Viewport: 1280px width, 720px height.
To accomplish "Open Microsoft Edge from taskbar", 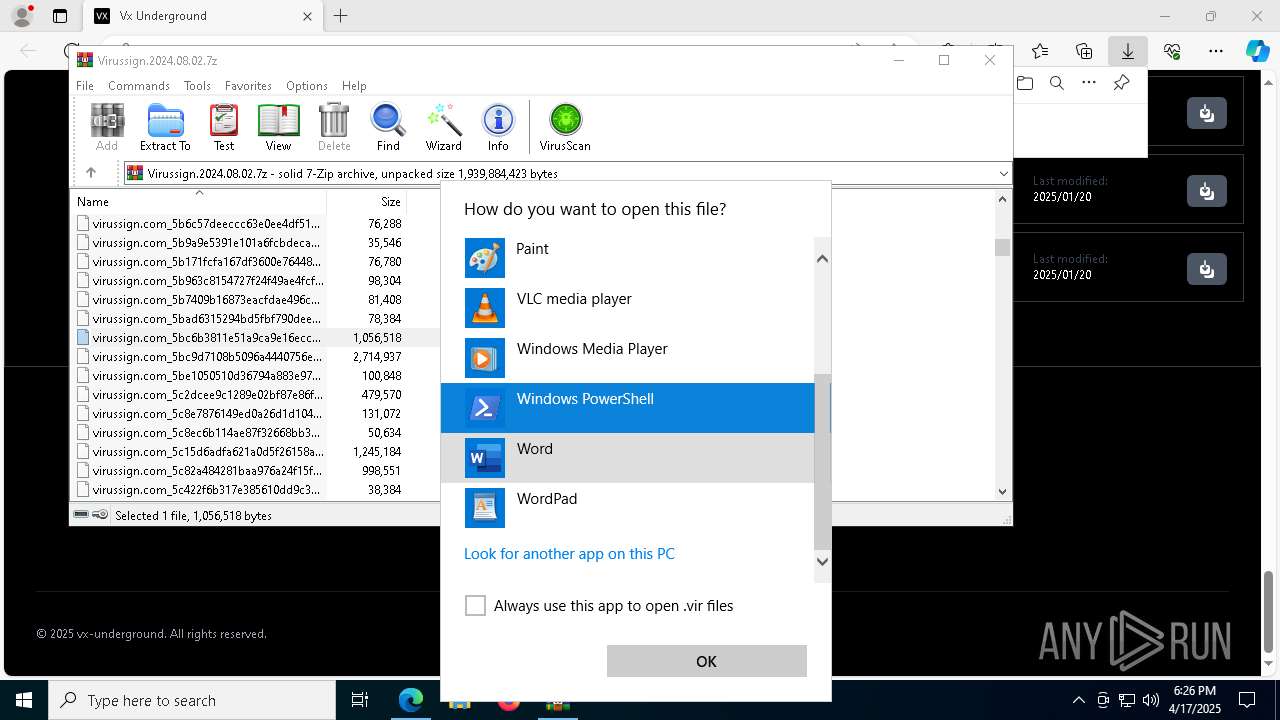I will [x=411, y=700].
